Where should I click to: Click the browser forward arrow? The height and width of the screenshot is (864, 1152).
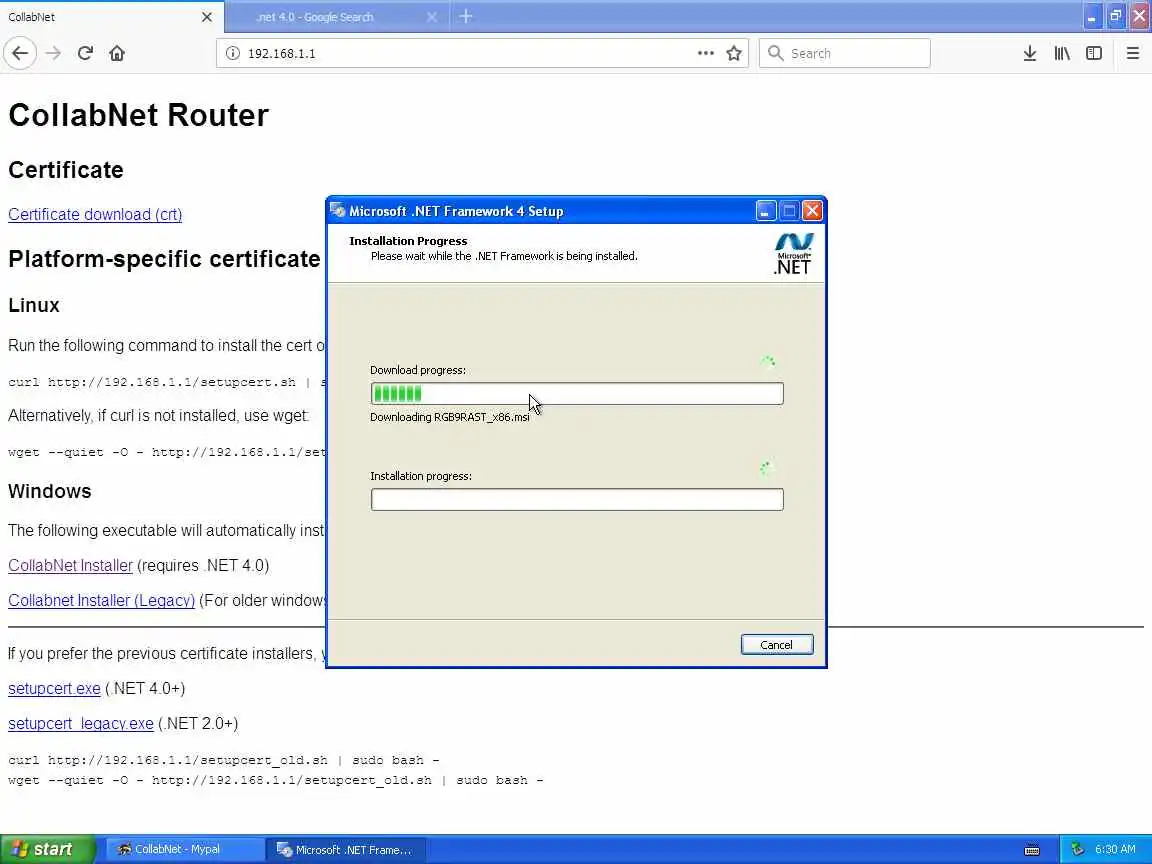(x=53, y=53)
